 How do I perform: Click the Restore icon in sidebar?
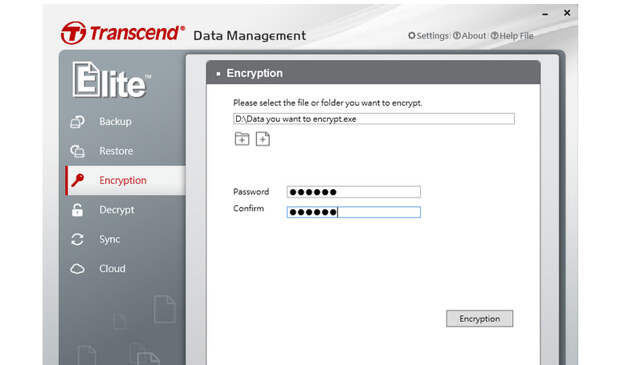(78, 151)
